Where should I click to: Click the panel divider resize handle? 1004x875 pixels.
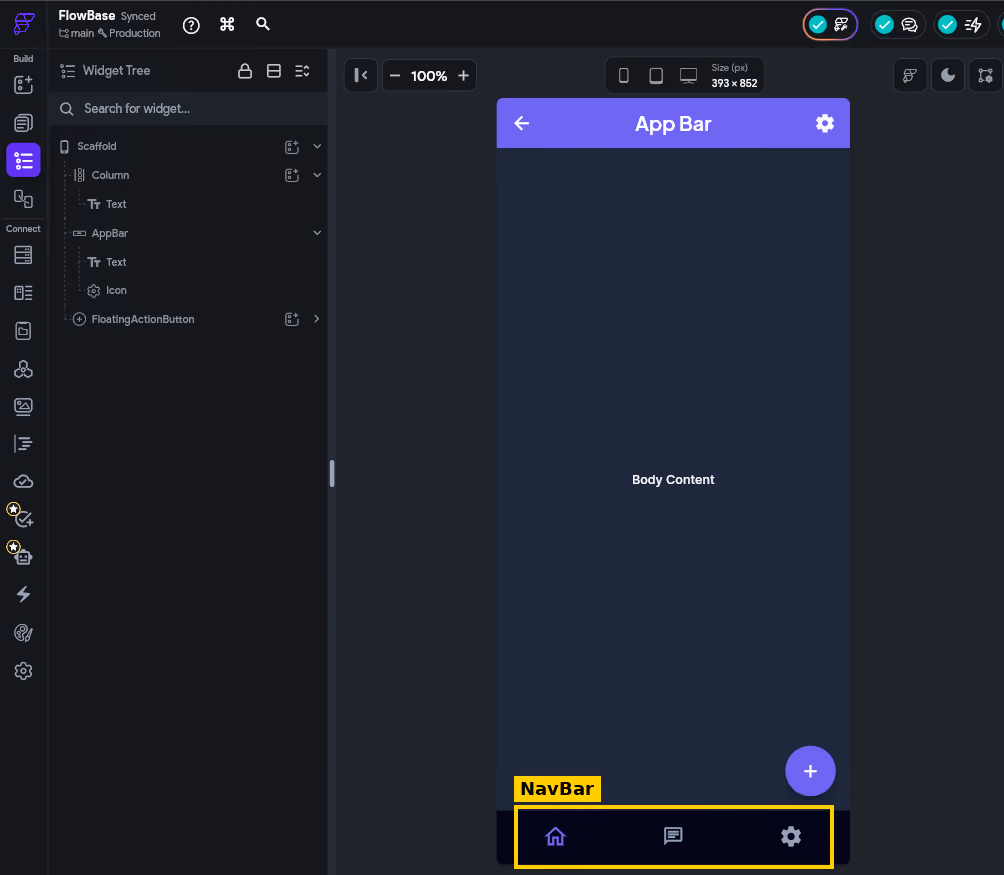(x=332, y=474)
